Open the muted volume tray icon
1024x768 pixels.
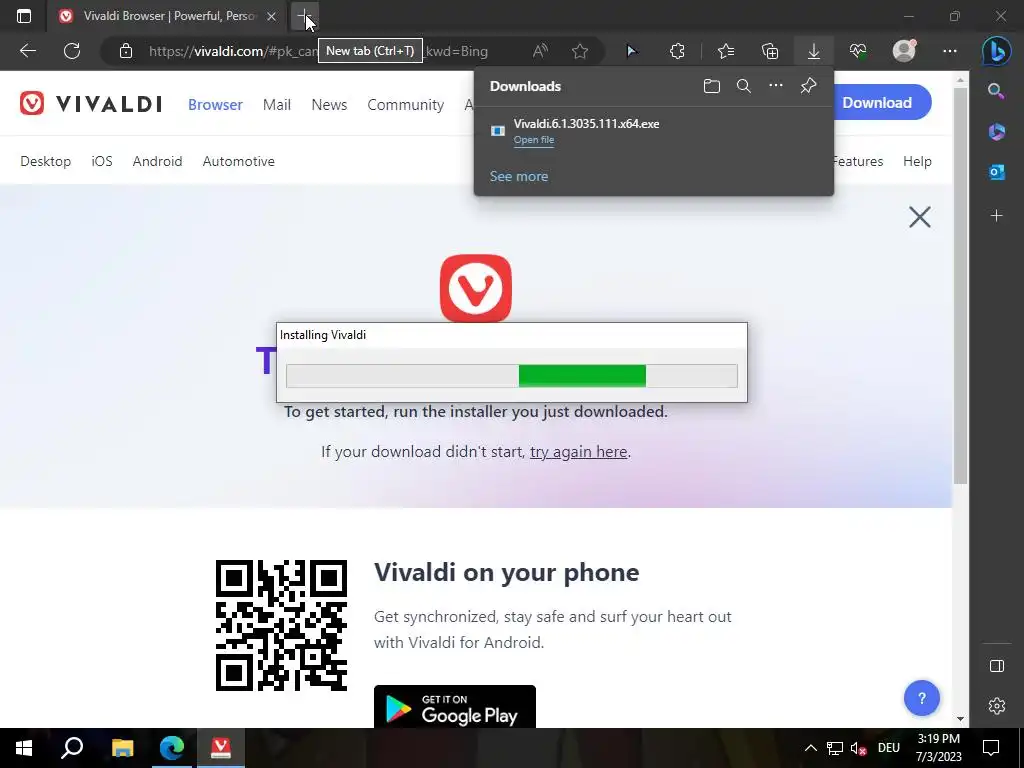click(x=858, y=748)
